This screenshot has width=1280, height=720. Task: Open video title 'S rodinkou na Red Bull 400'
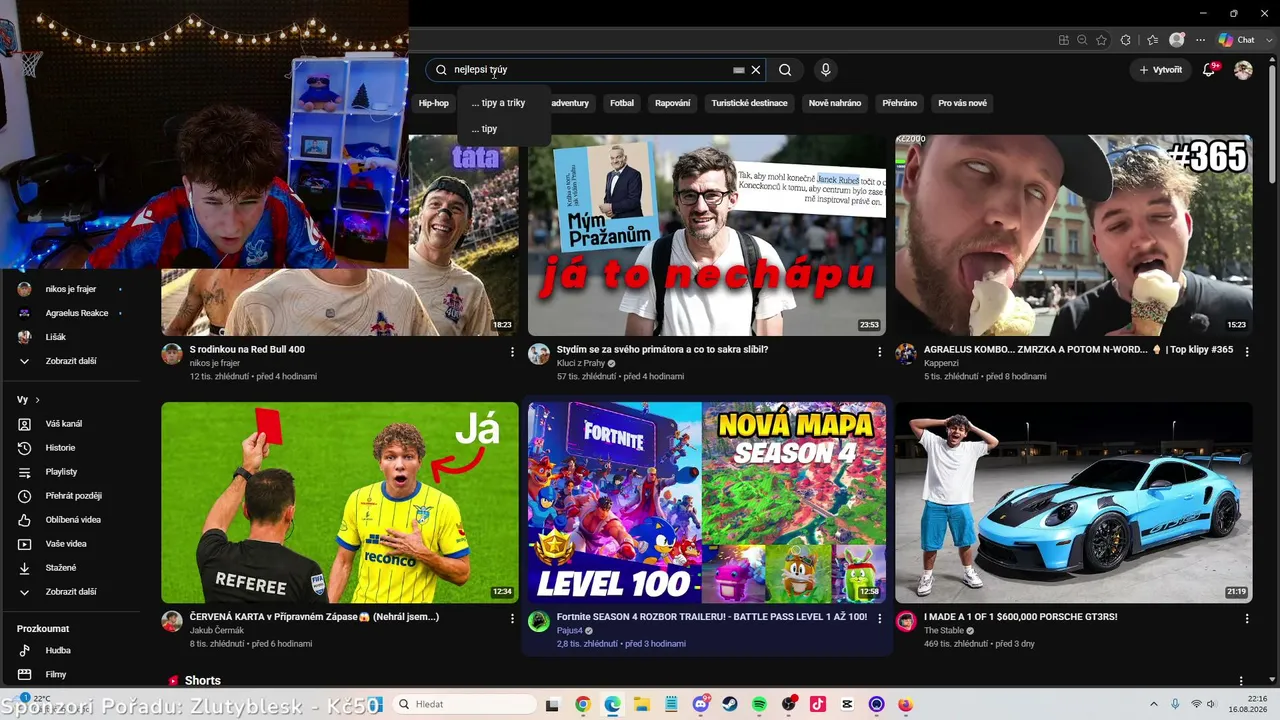click(x=247, y=350)
